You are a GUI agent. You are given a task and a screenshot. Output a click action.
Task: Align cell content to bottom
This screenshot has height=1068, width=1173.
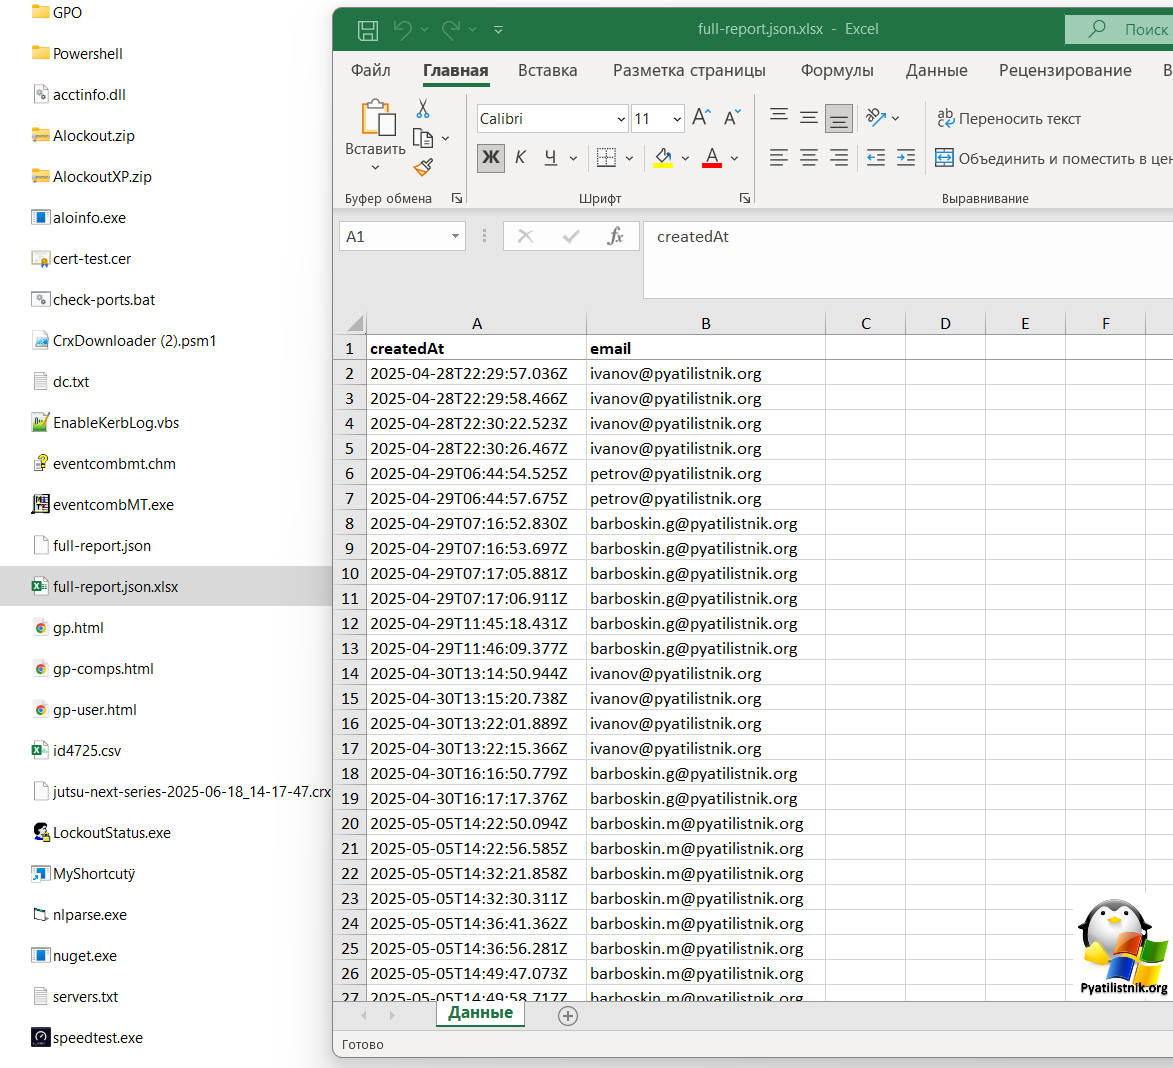[x=839, y=117]
